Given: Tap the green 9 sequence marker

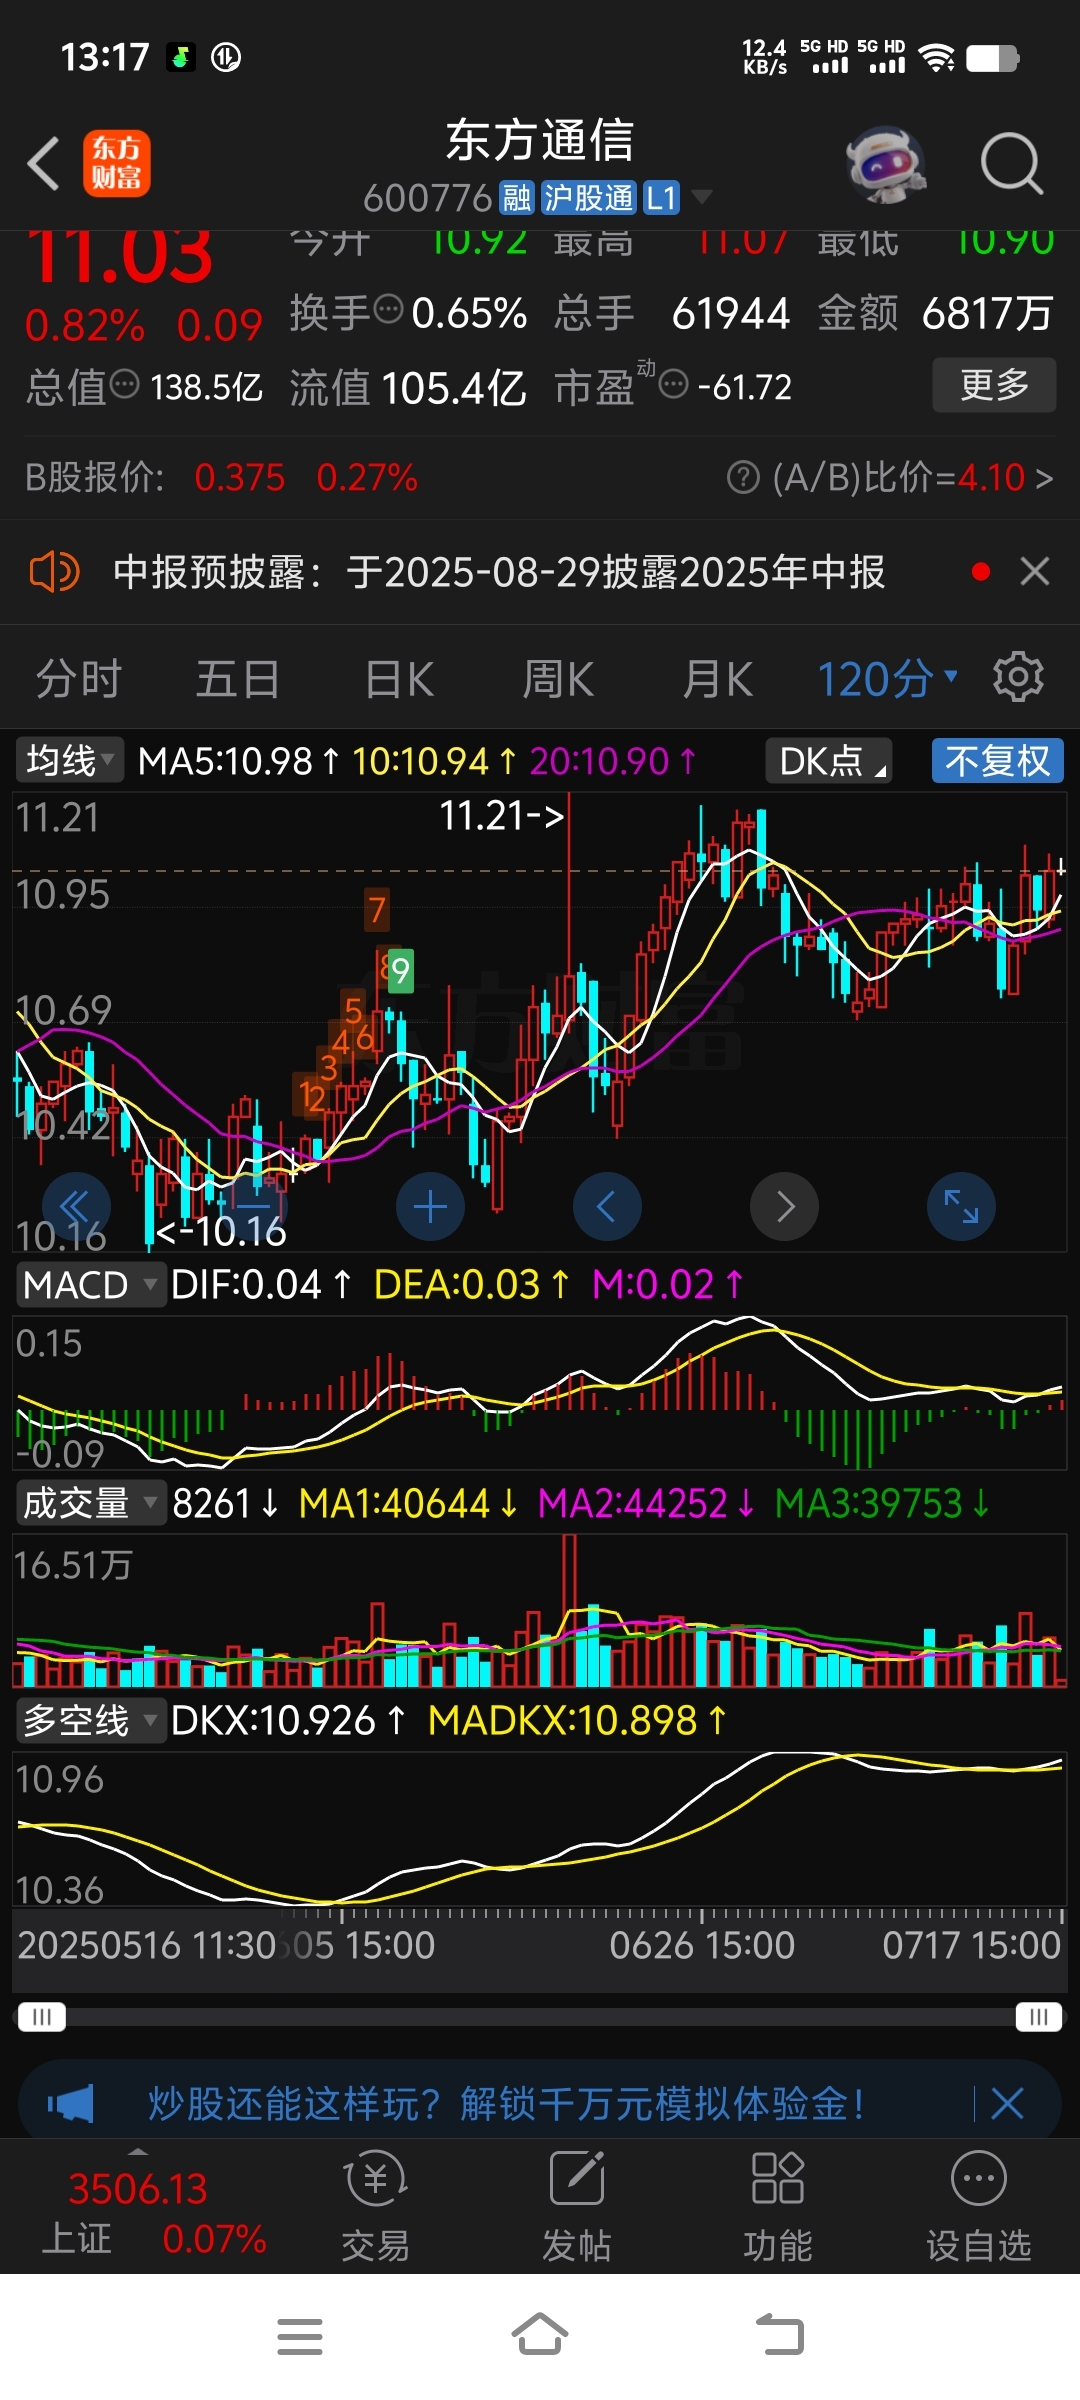Looking at the screenshot, I should 400,971.
